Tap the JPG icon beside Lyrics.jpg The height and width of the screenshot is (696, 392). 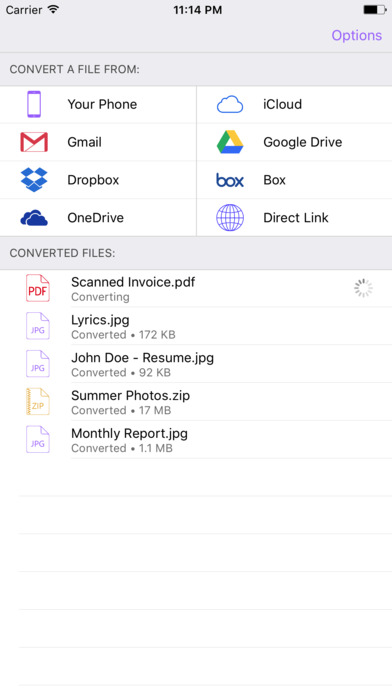pos(37,326)
